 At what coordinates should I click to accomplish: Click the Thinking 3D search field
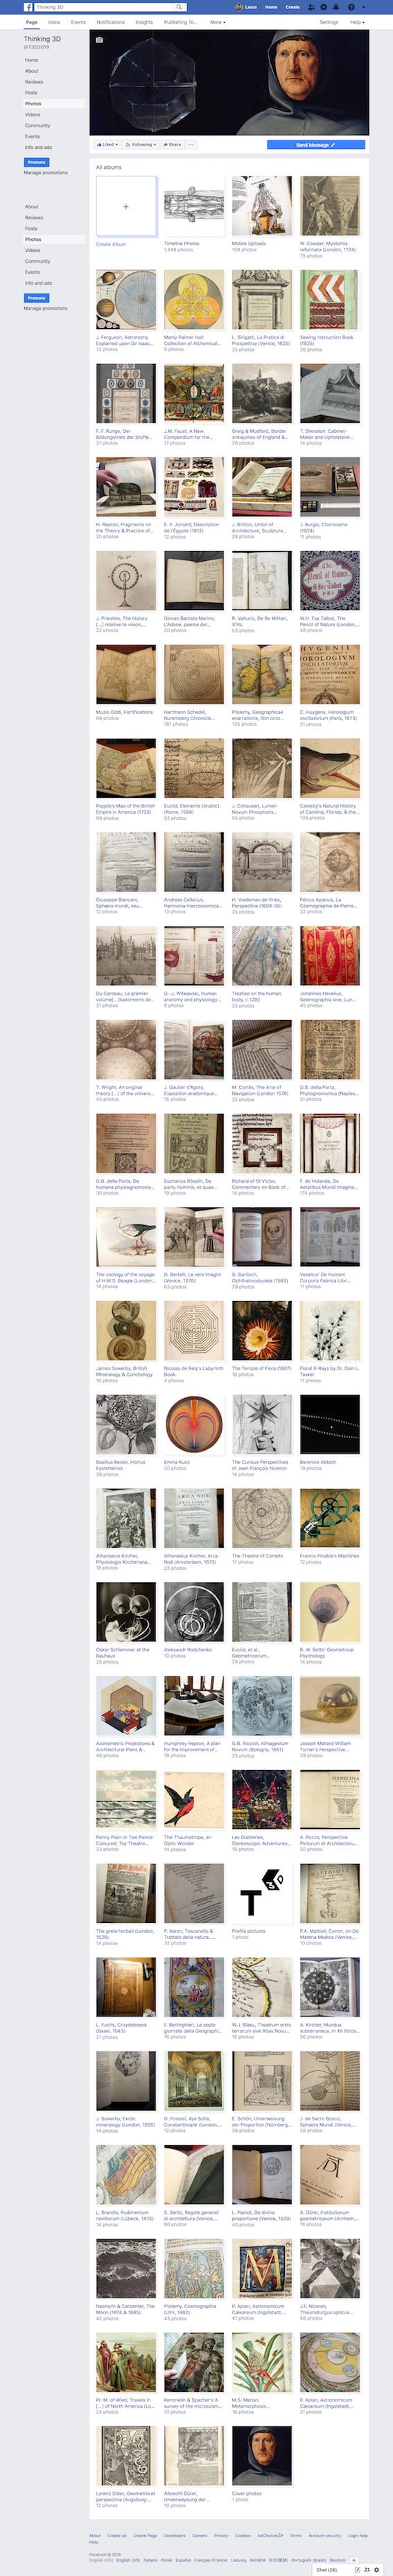pyautogui.click(x=109, y=7)
